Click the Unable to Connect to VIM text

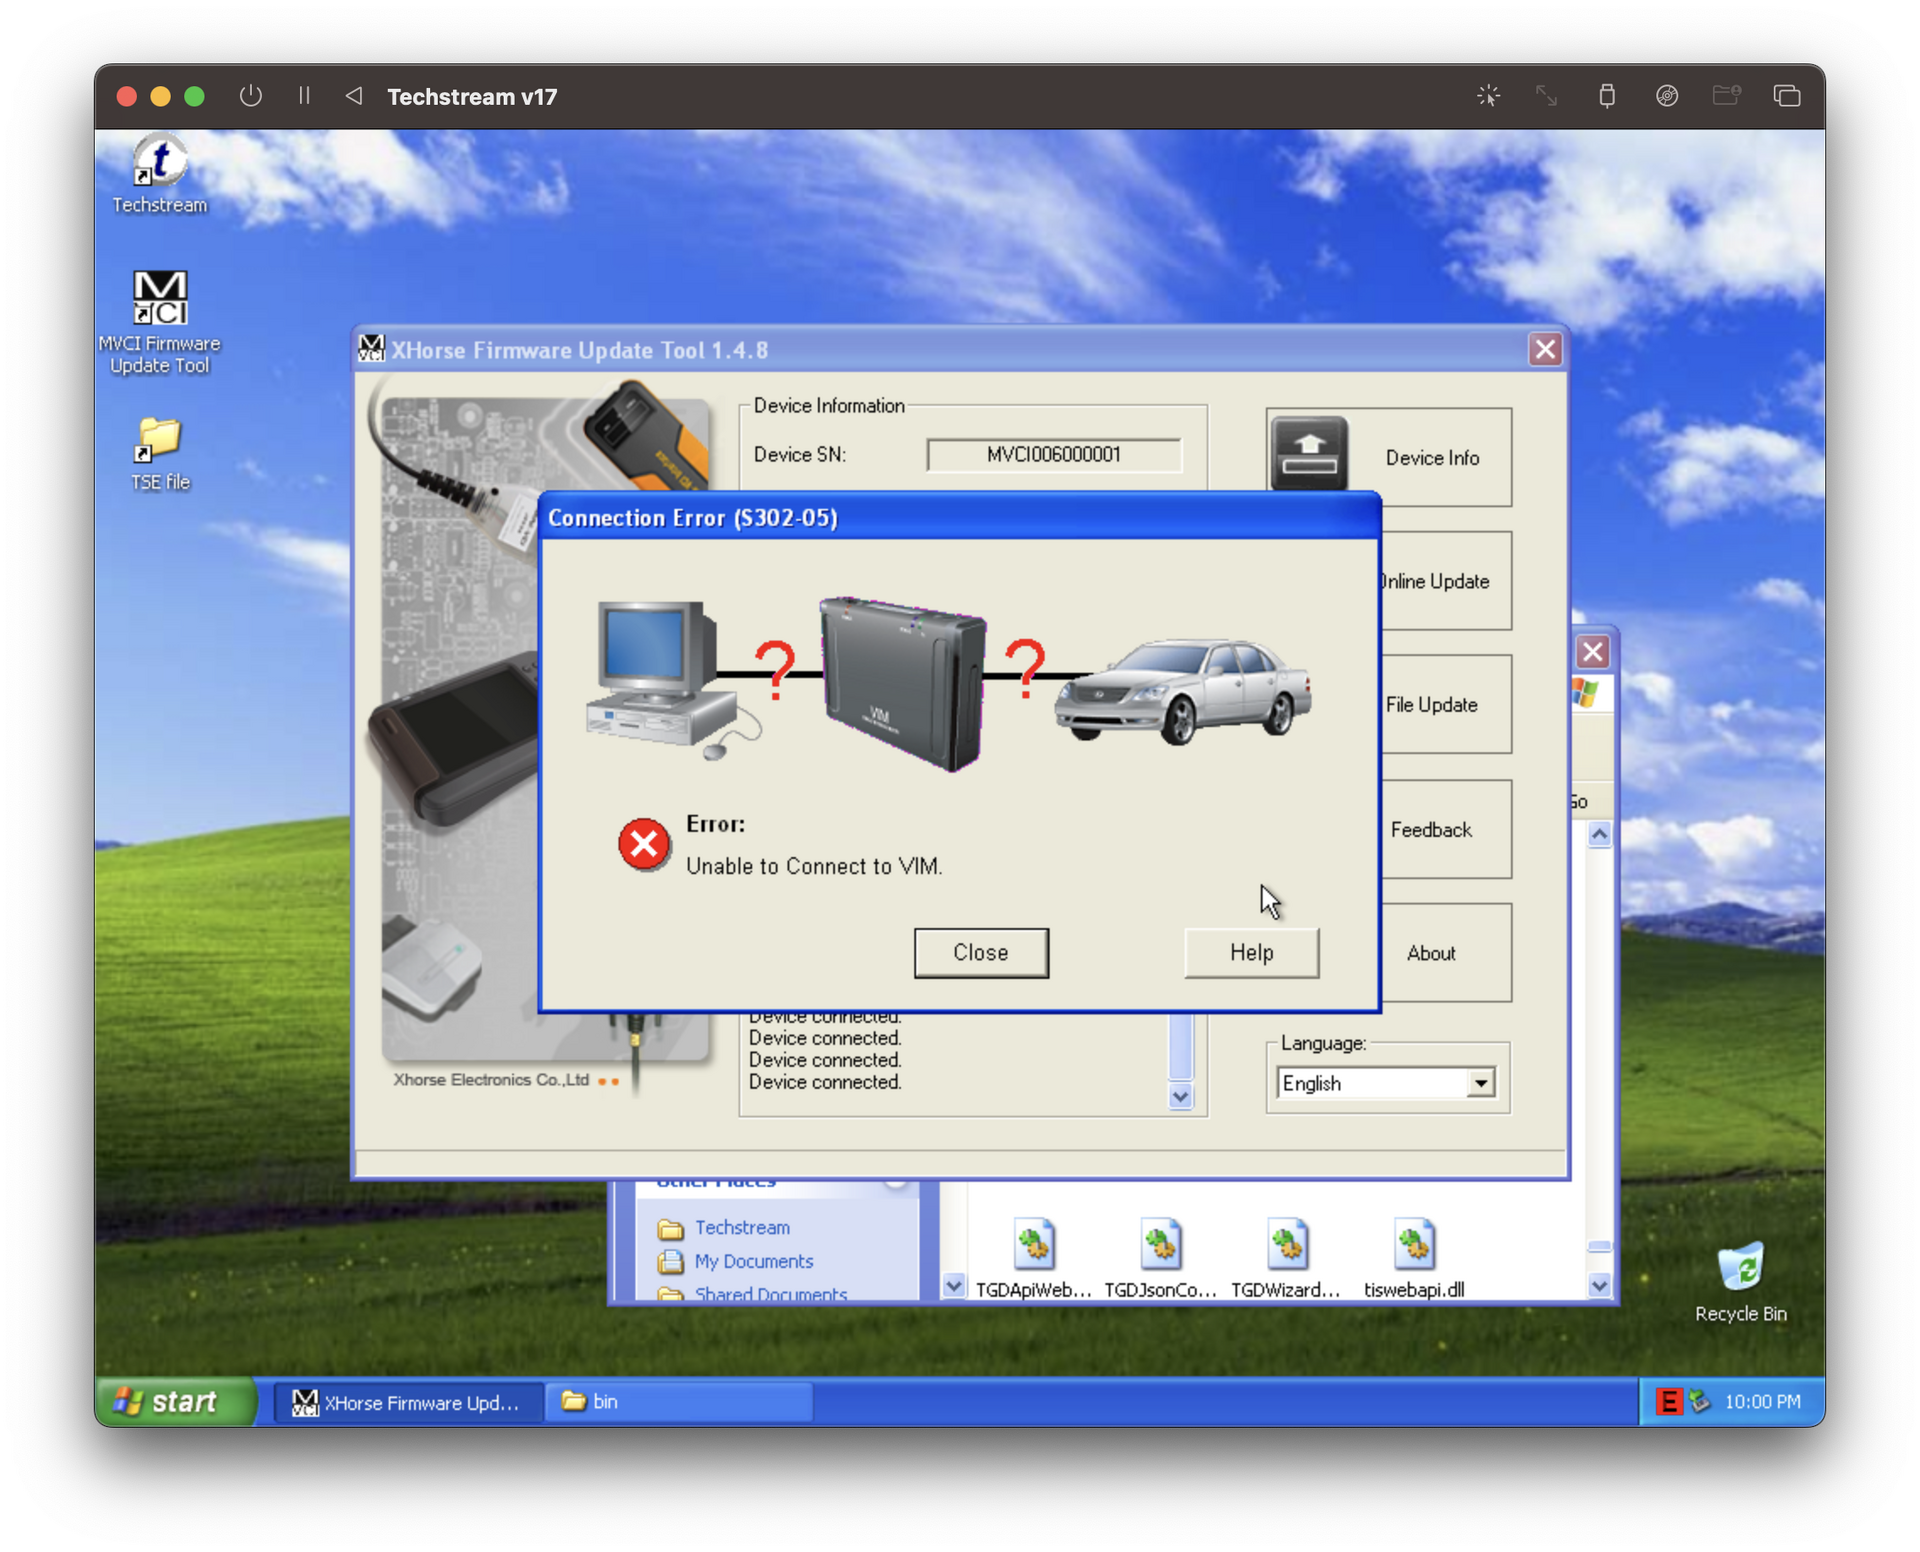pyautogui.click(x=814, y=866)
